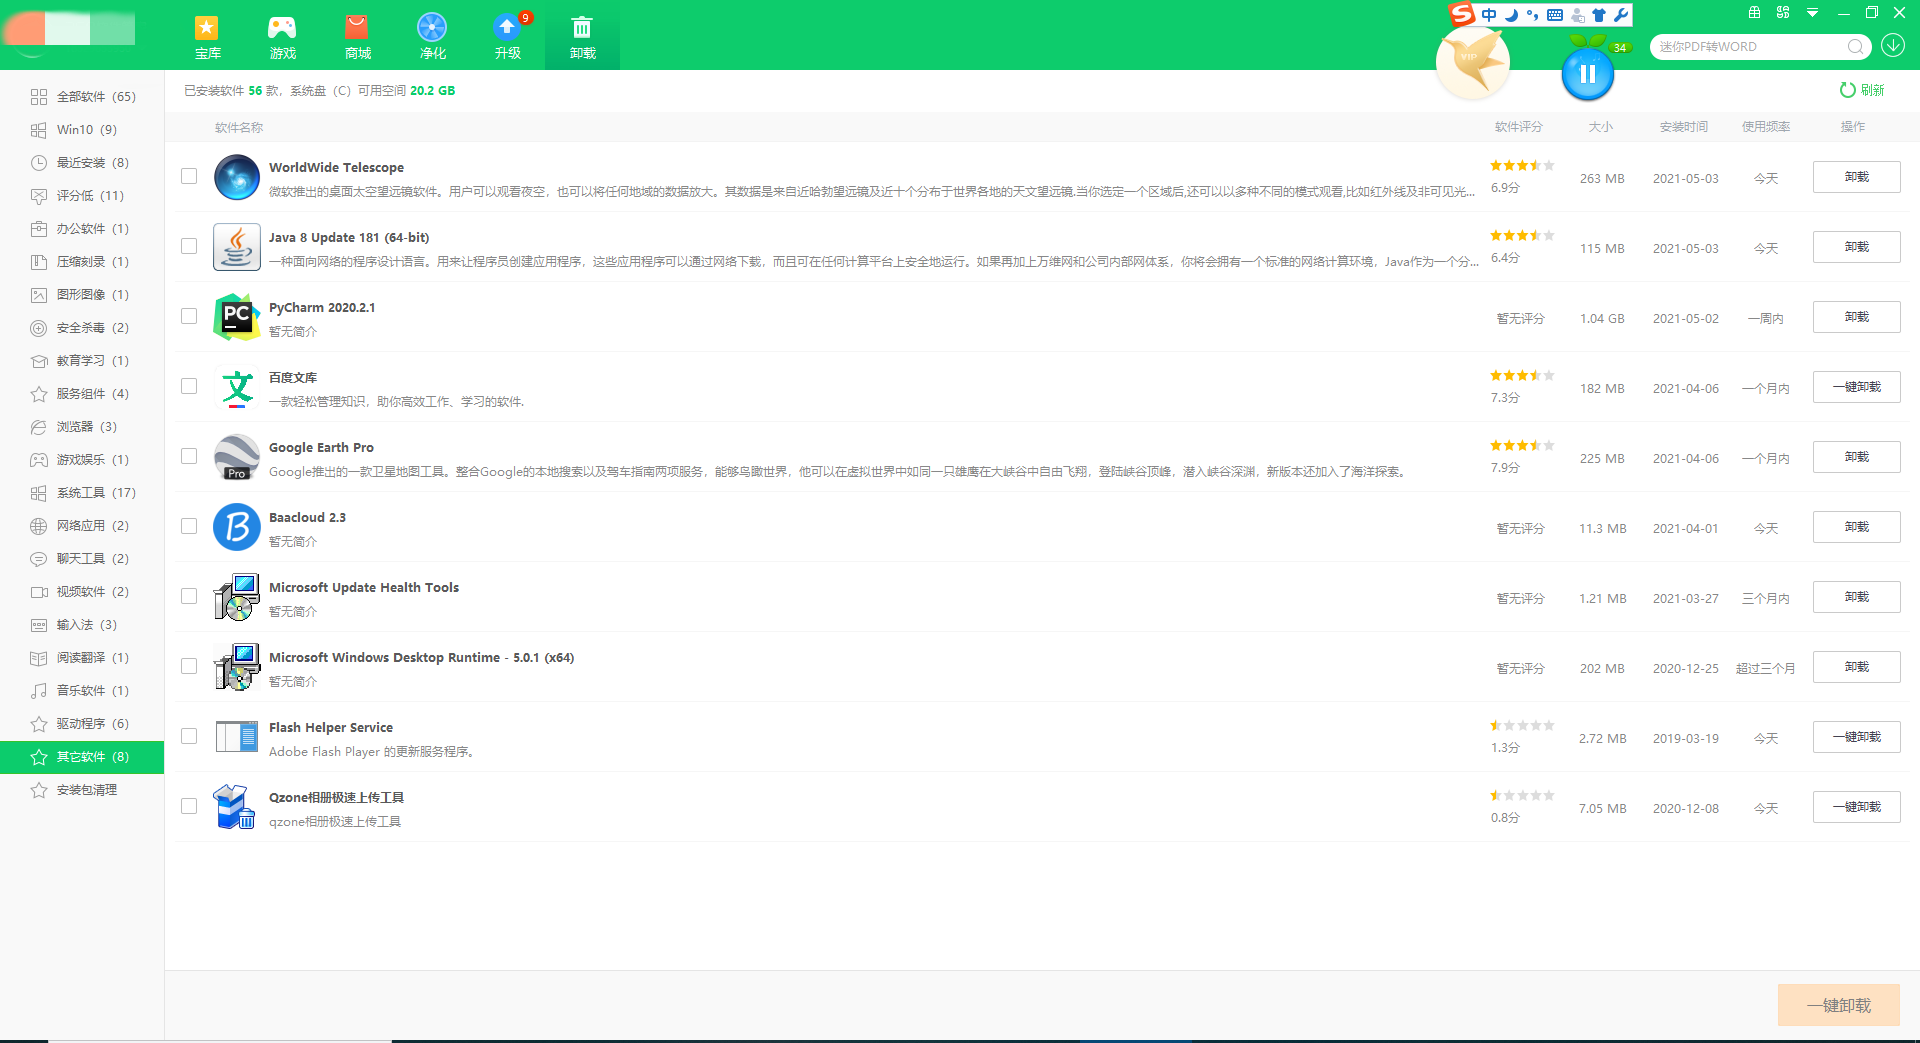Open the 浏览器 (3) category
Screen dimensions: 1920x1043
[82, 427]
